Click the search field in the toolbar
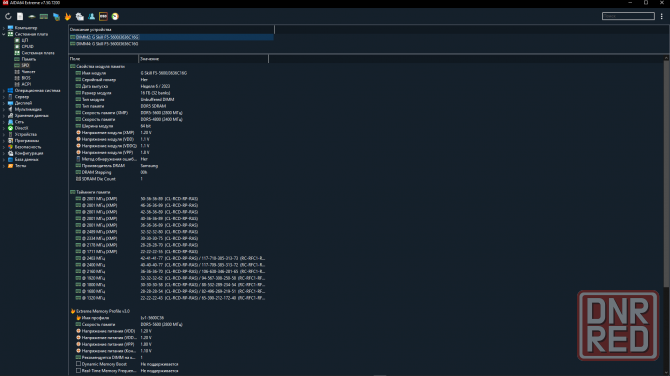Image resolution: width=670 pixels, height=376 pixels. pos(628,16)
